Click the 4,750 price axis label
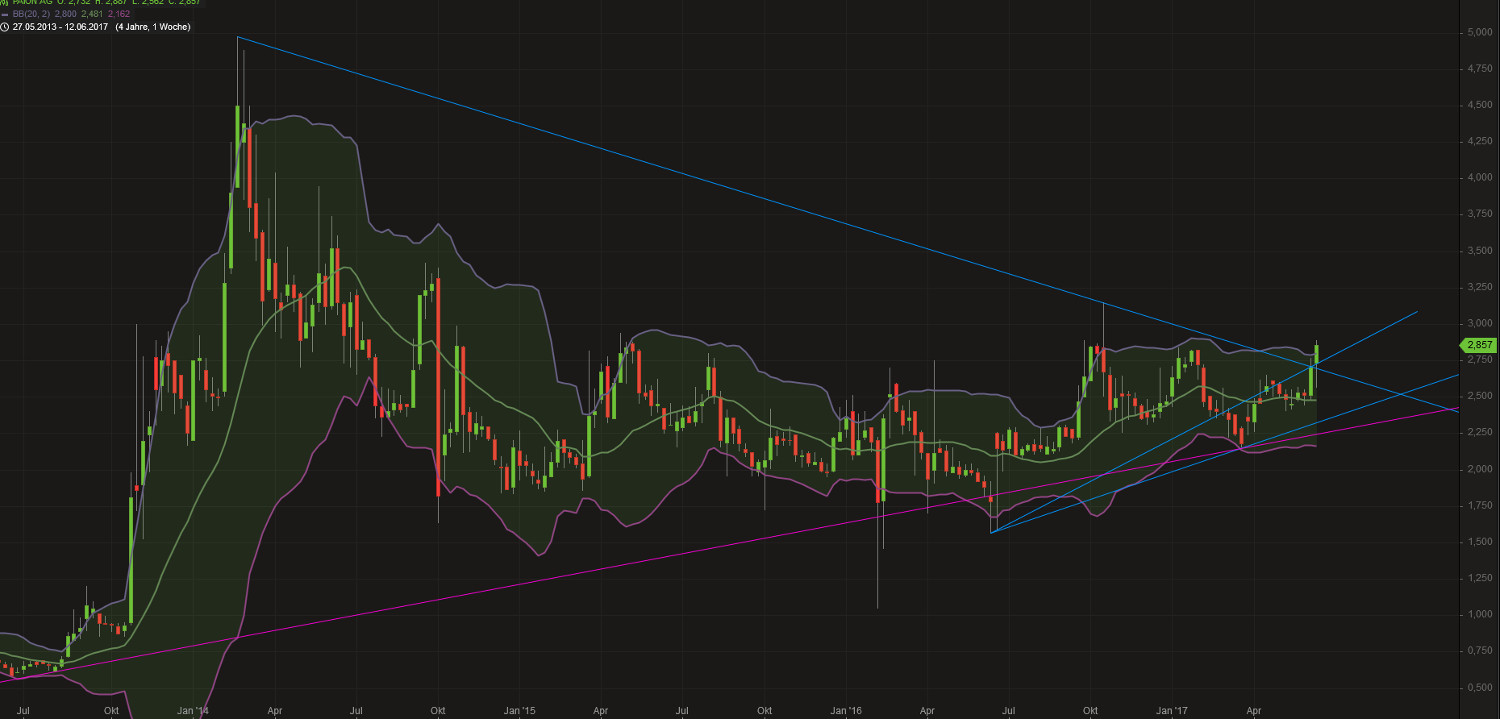This screenshot has height=719, width=1500. 1481,69
